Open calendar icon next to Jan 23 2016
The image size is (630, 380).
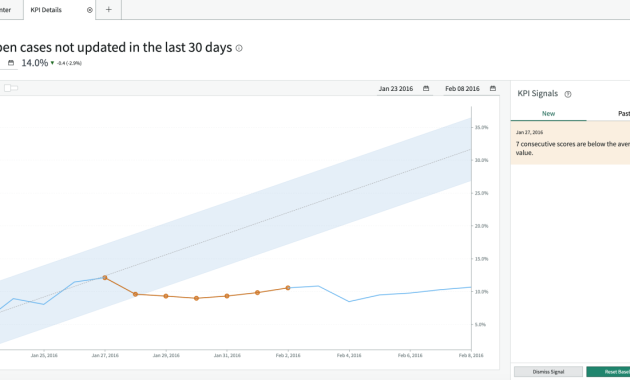(x=426, y=88)
